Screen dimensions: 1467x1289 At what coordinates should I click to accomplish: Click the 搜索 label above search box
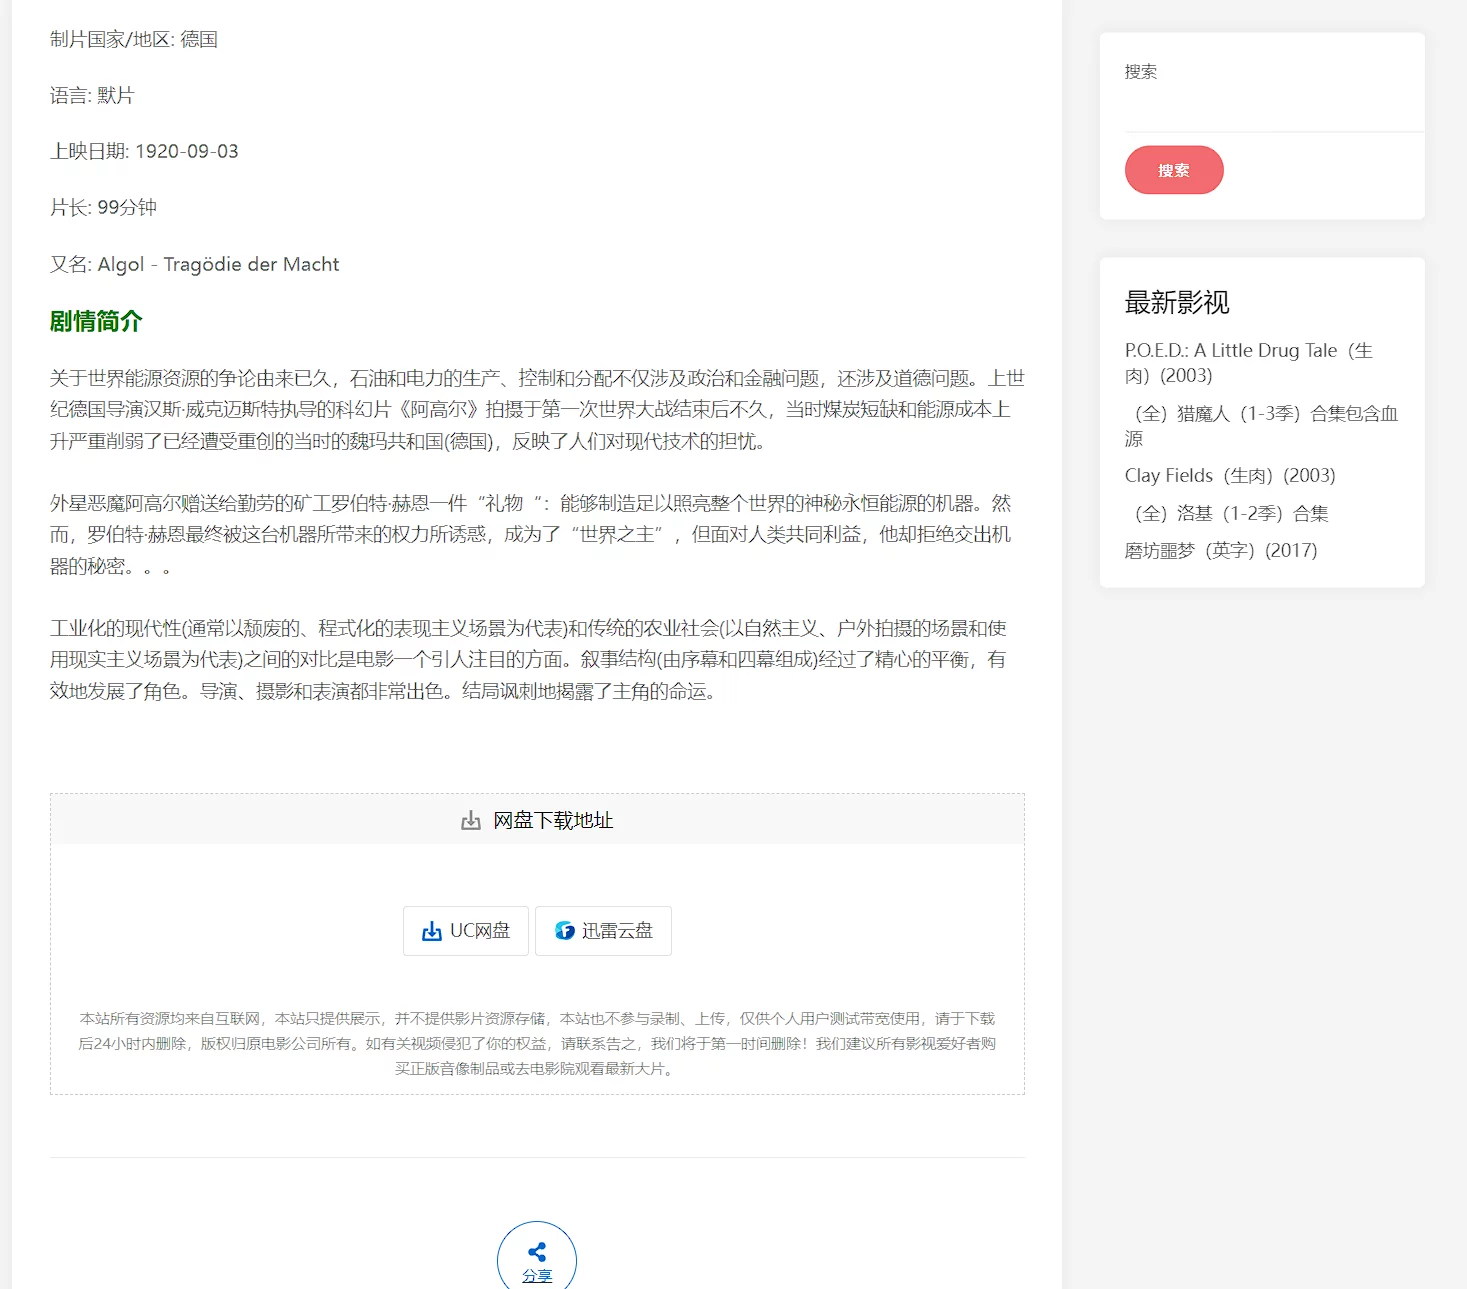point(1141,72)
